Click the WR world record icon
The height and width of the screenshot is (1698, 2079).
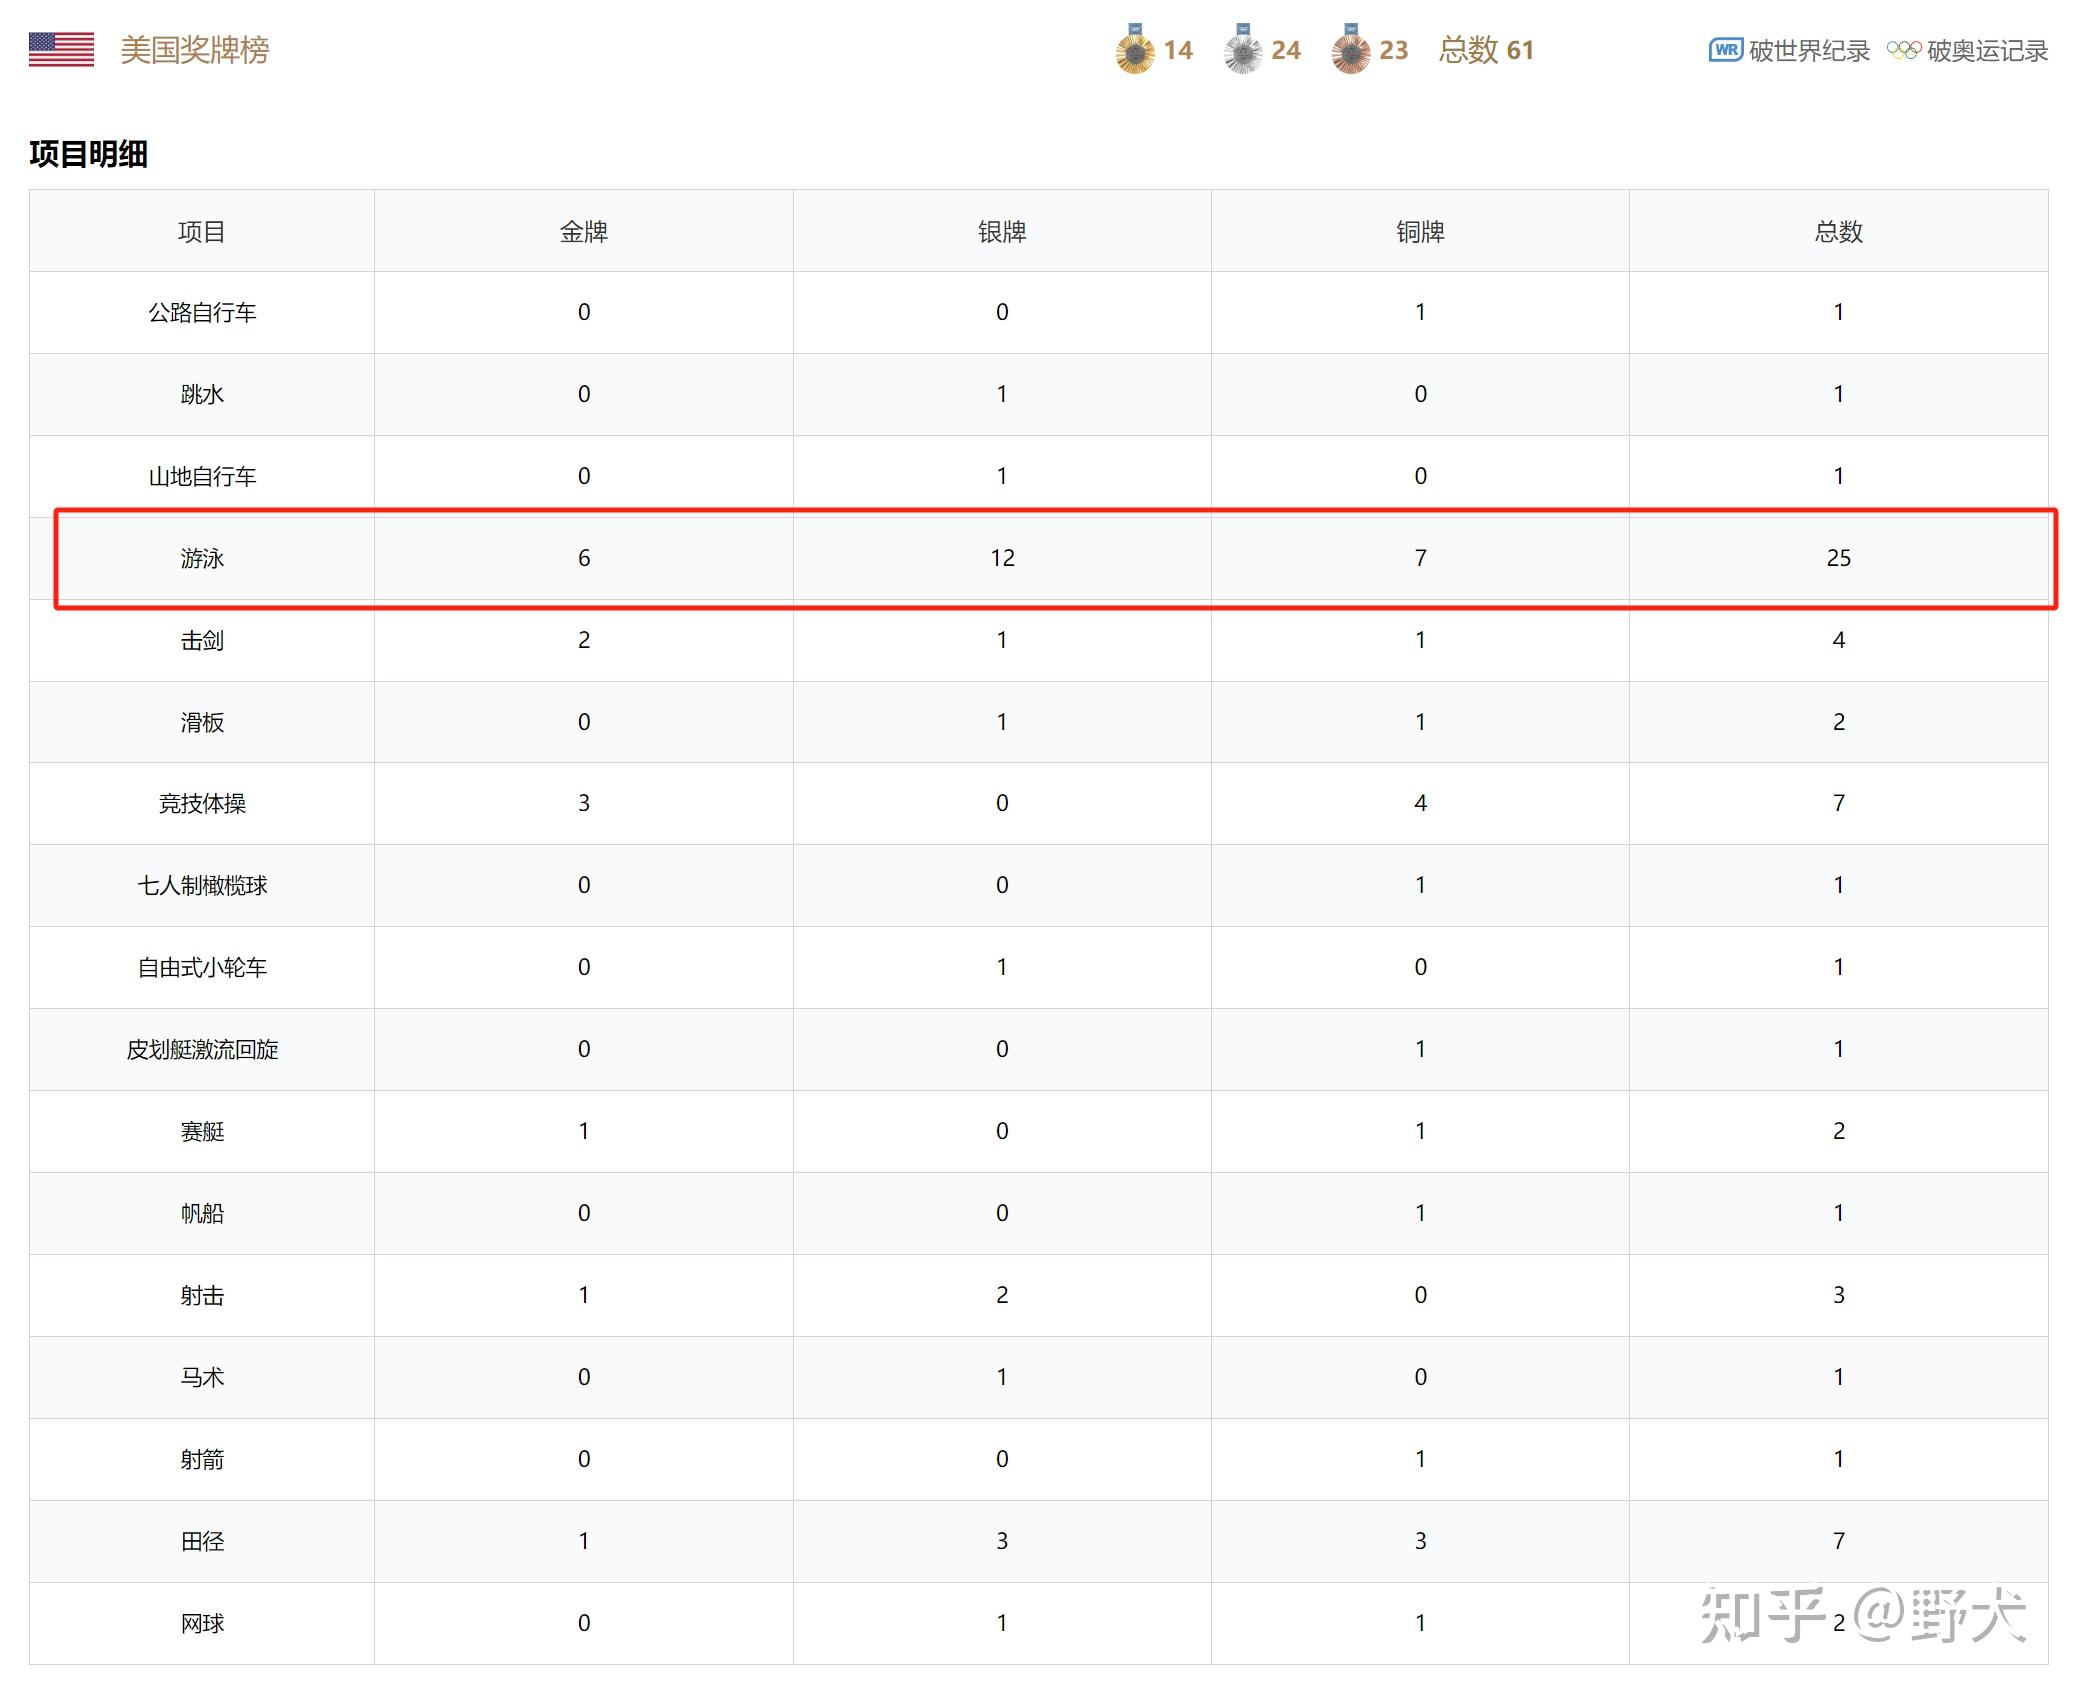(1726, 50)
